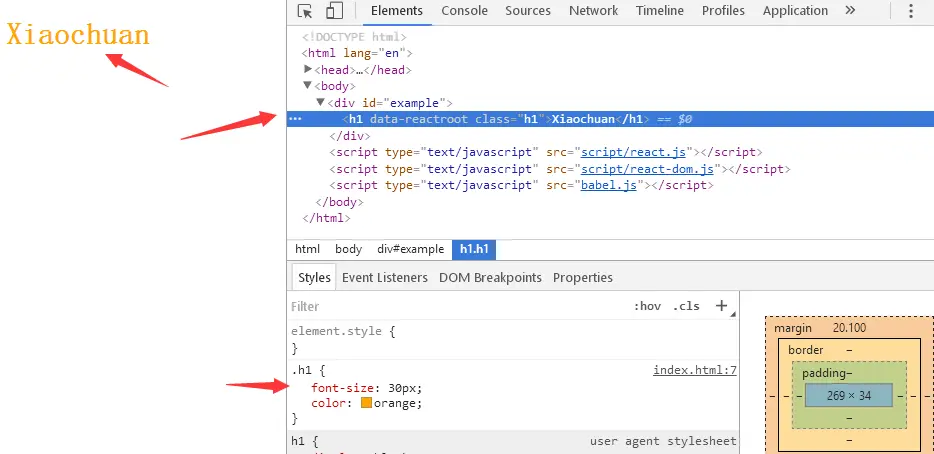This screenshot has height=454, width=934.
Task: Click the .h1 selector text
Action: (x=301, y=371)
